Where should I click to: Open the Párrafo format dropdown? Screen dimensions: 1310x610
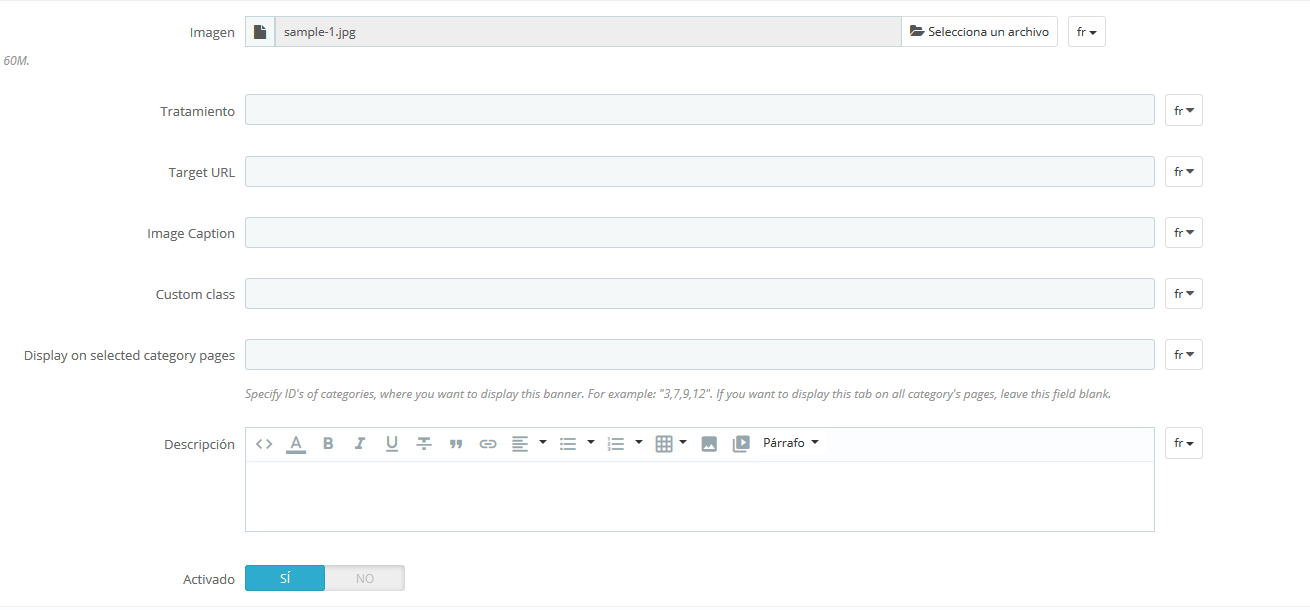click(791, 443)
